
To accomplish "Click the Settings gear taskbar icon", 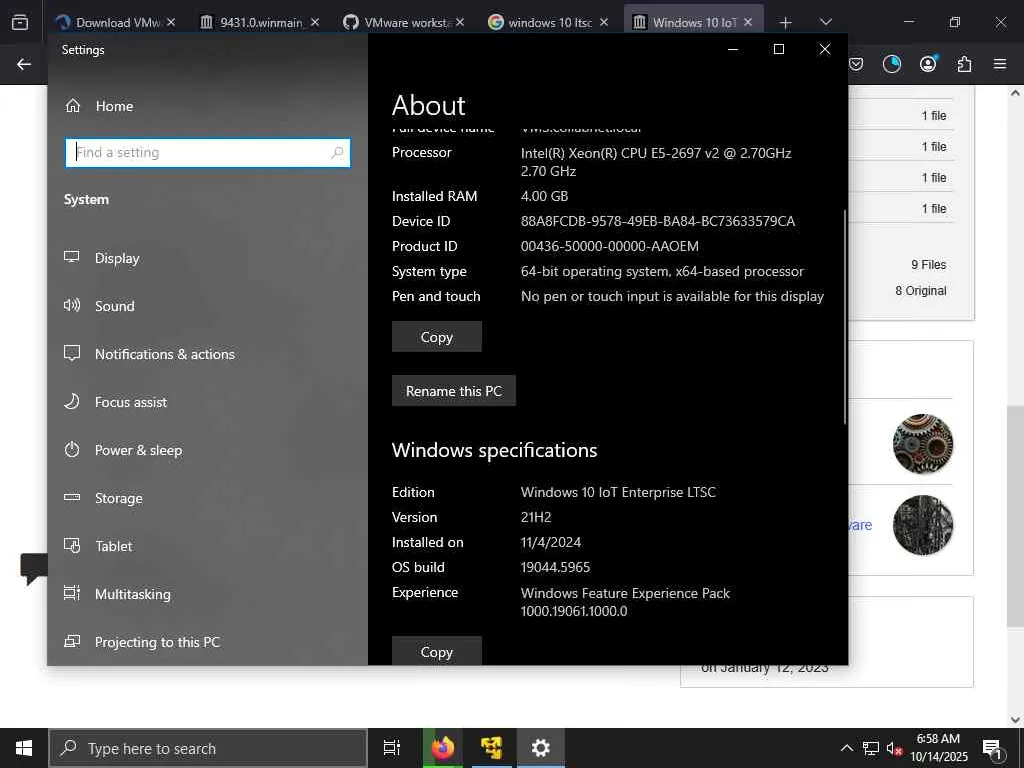I will pos(541,748).
